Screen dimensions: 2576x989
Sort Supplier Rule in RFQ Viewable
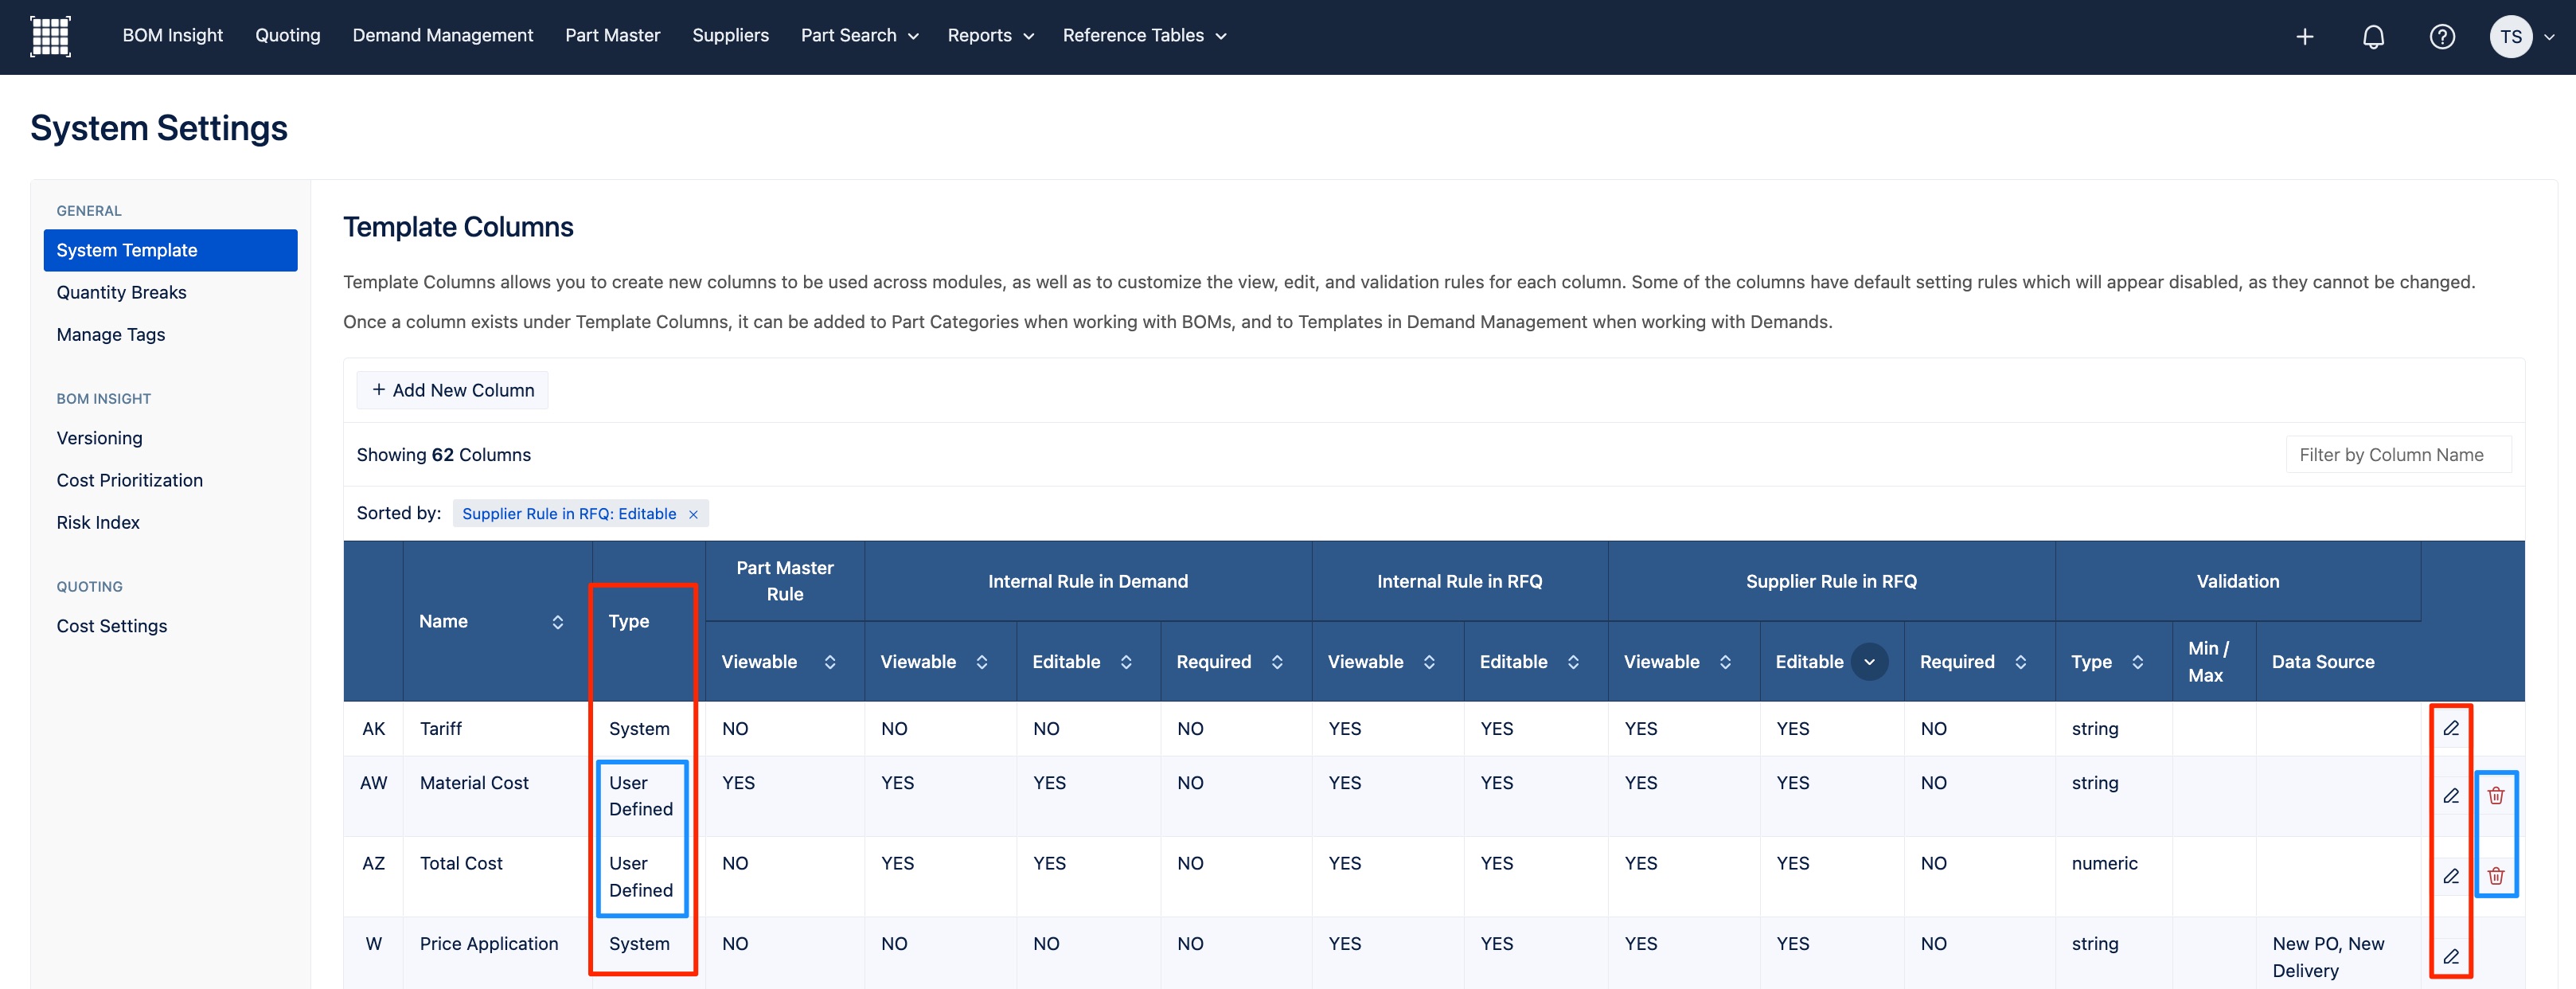1725,662
